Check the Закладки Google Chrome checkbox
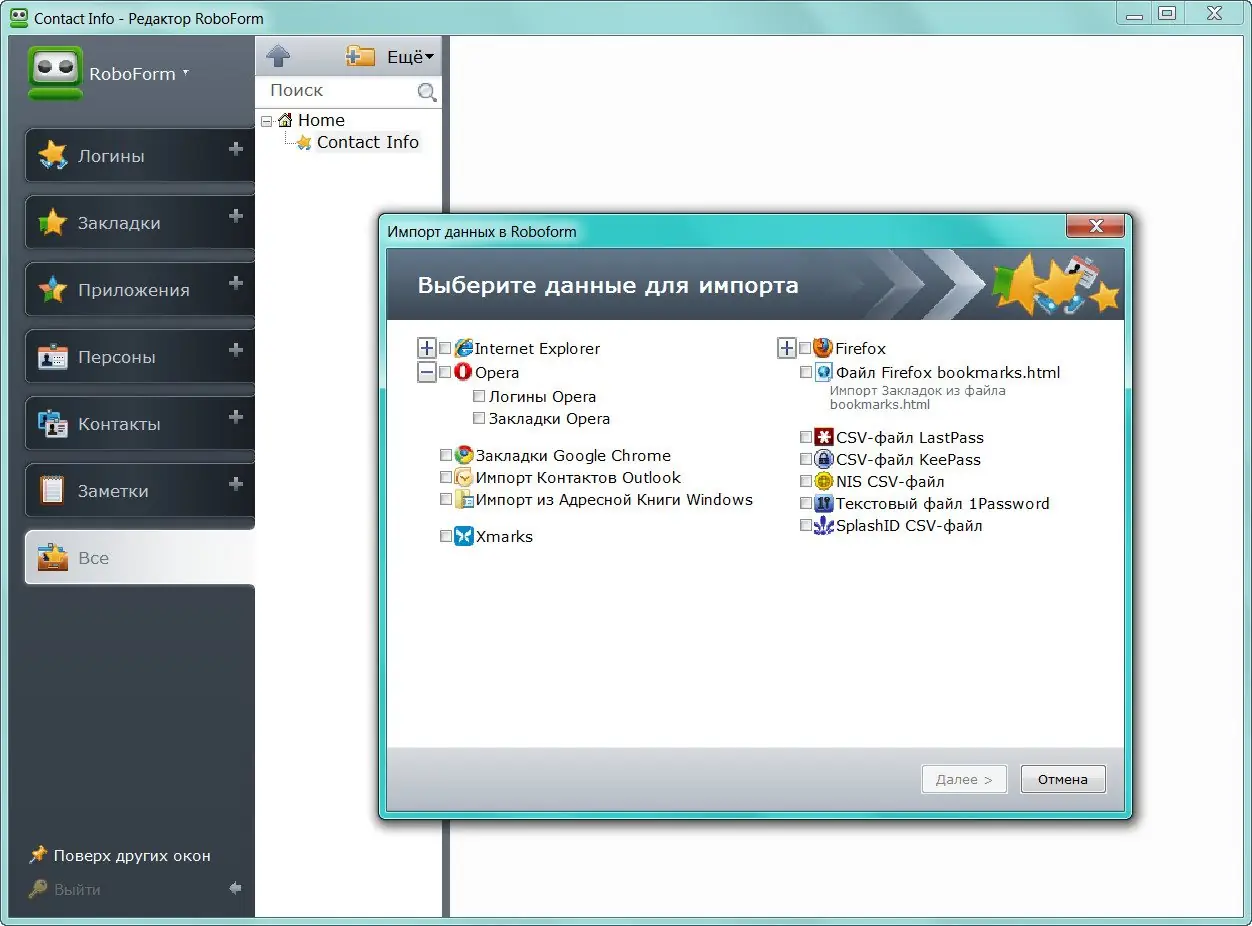Viewport: 1252px width, 926px height. click(x=446, y=455)
